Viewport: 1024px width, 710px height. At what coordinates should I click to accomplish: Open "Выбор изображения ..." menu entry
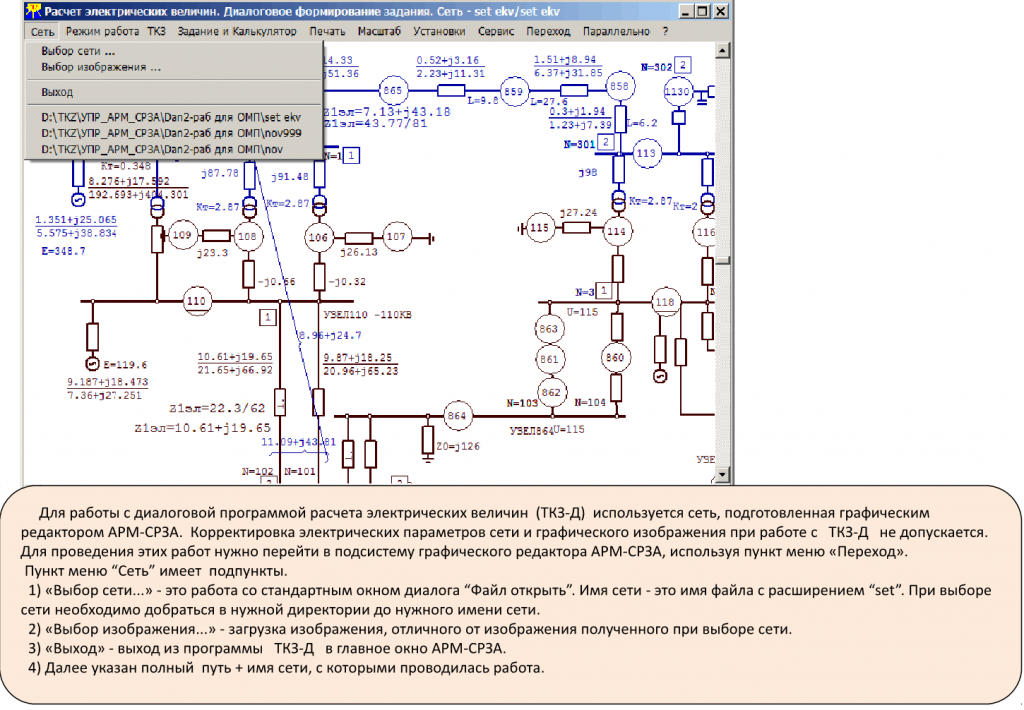100,68
